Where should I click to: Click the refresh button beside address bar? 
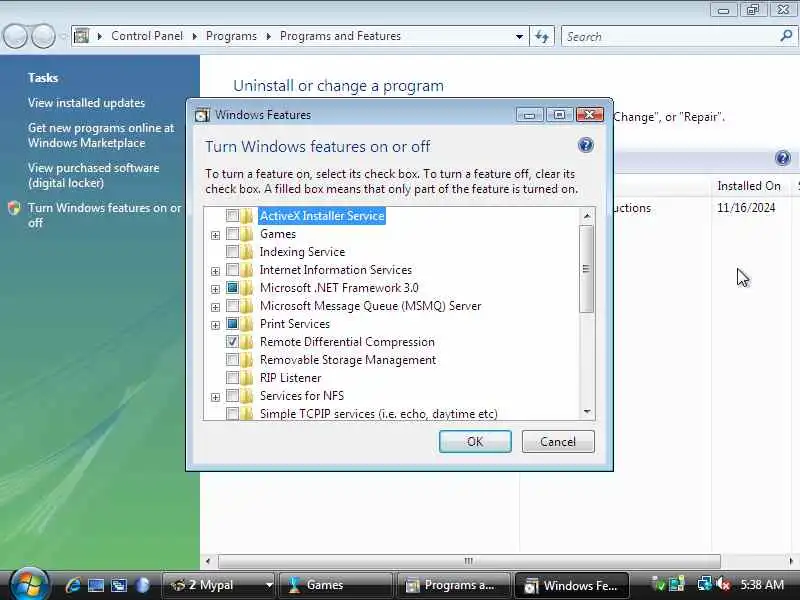(x=541, y=36)
